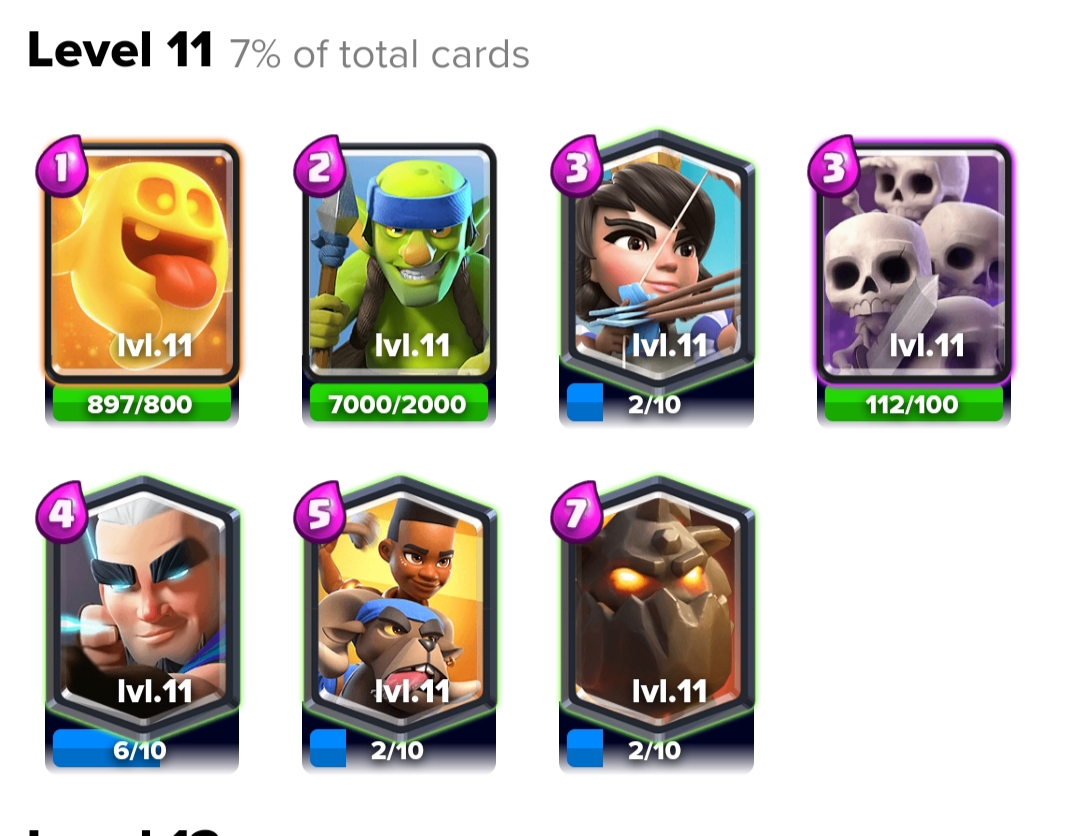Click the 897/800 progress bar
Image resolution: width=1080 pixels, height=836 pixels.
tap(141, 404)
